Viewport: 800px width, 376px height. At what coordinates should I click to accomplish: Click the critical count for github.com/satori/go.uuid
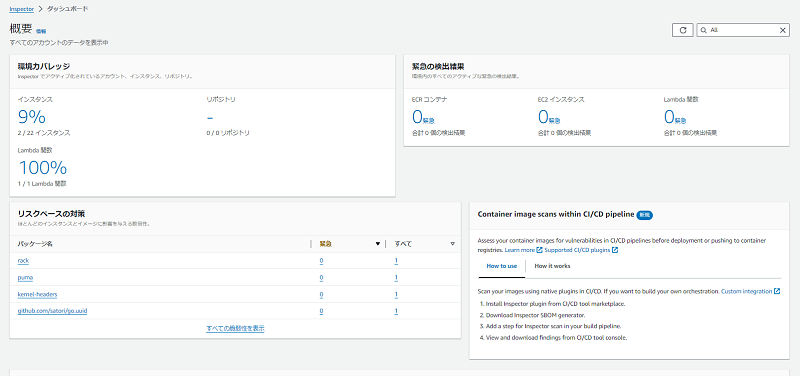pyautogui.click(x=321, y=311)
